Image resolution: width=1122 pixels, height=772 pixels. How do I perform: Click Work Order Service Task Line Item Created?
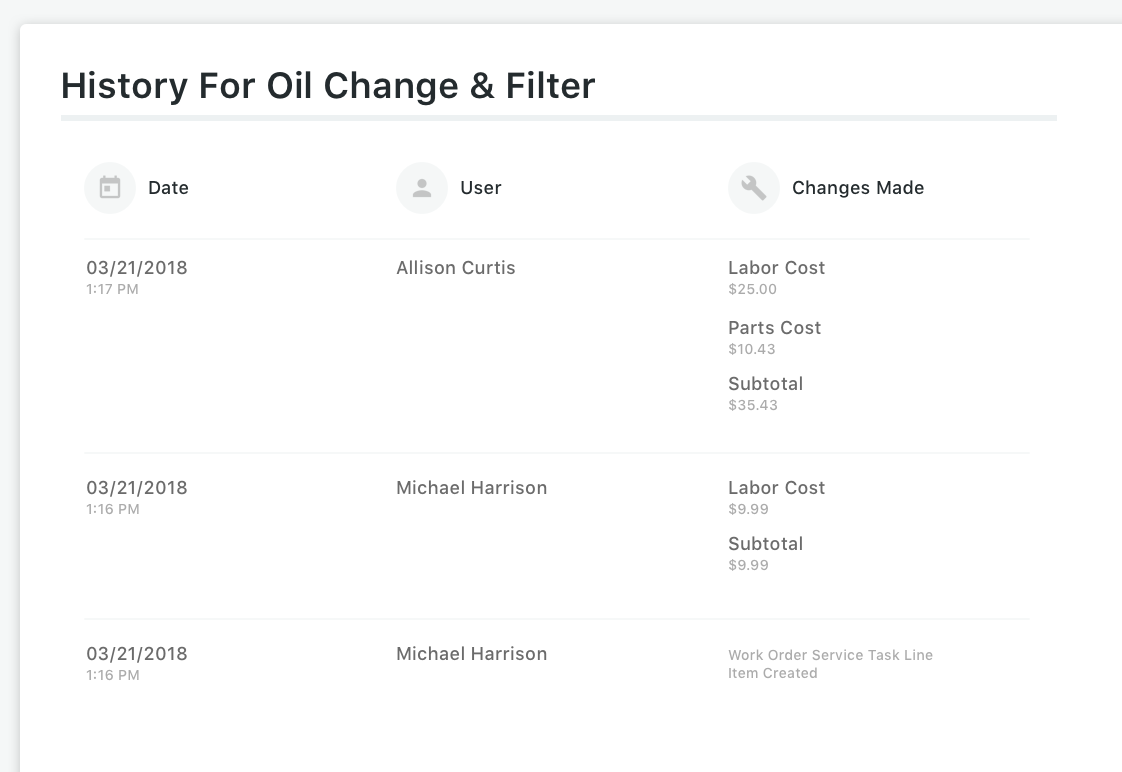(829, 664)
